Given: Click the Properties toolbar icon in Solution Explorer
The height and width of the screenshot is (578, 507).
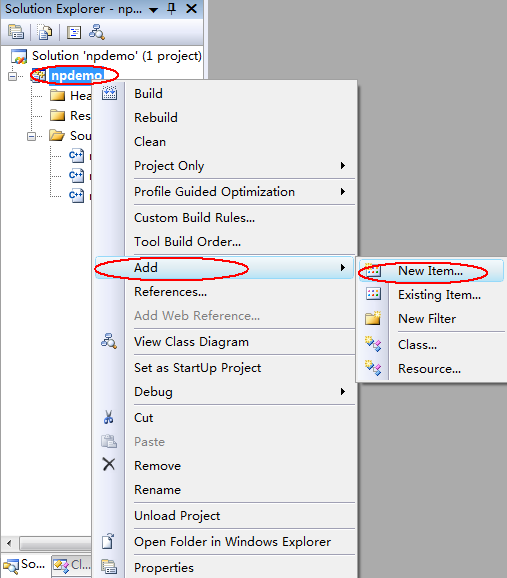Looking at the screenshot, I should click(16, 32).
